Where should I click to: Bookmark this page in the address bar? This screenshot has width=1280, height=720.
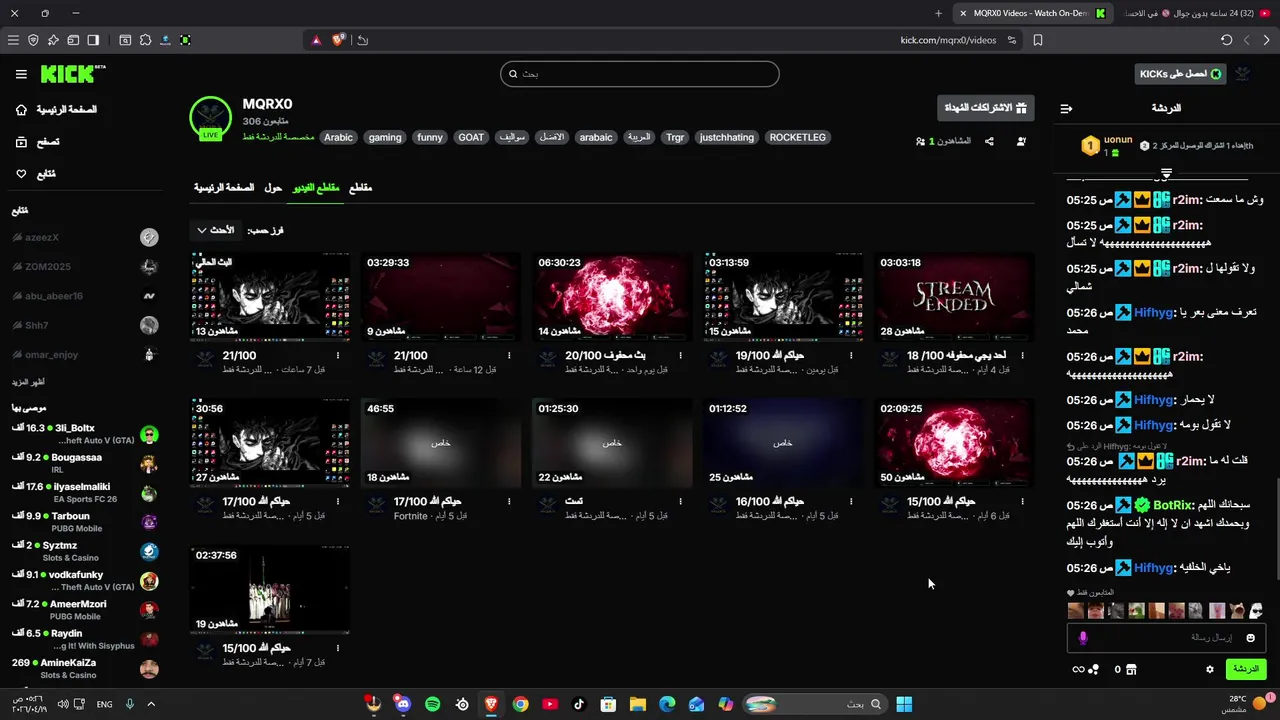(x=1038, y=40)
